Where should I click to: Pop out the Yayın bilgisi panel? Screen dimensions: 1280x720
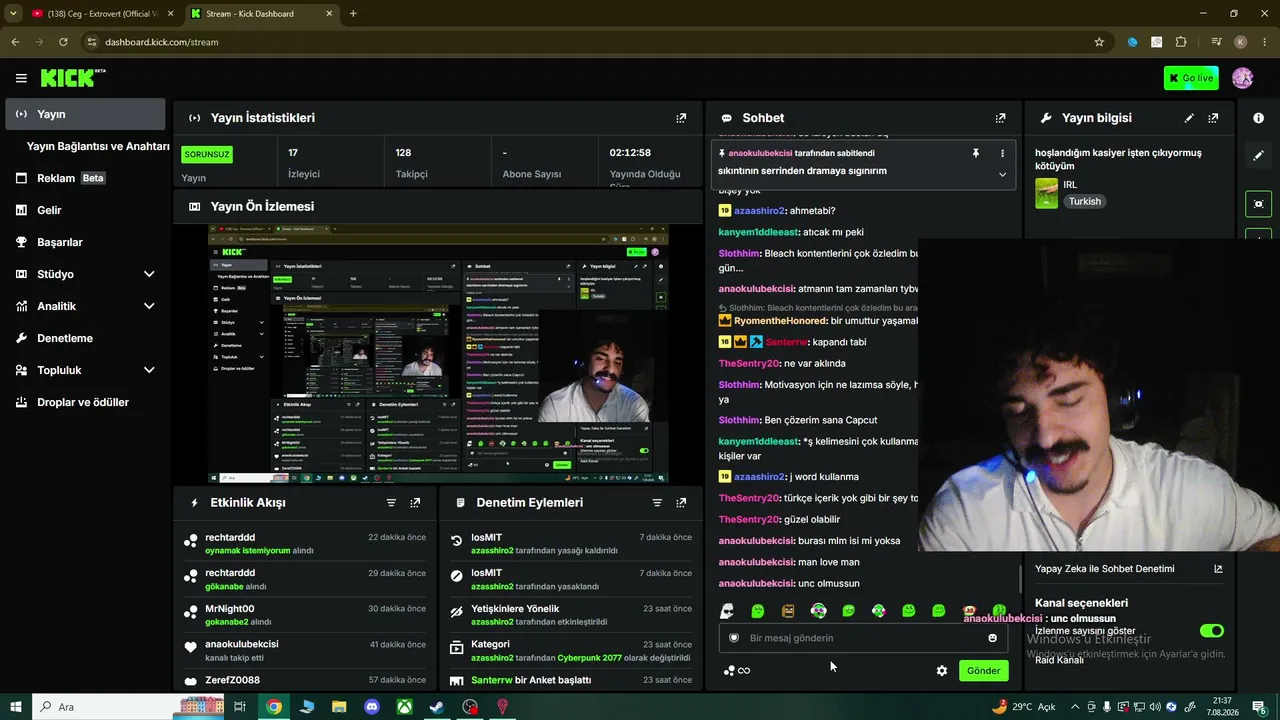point(1213,118)
